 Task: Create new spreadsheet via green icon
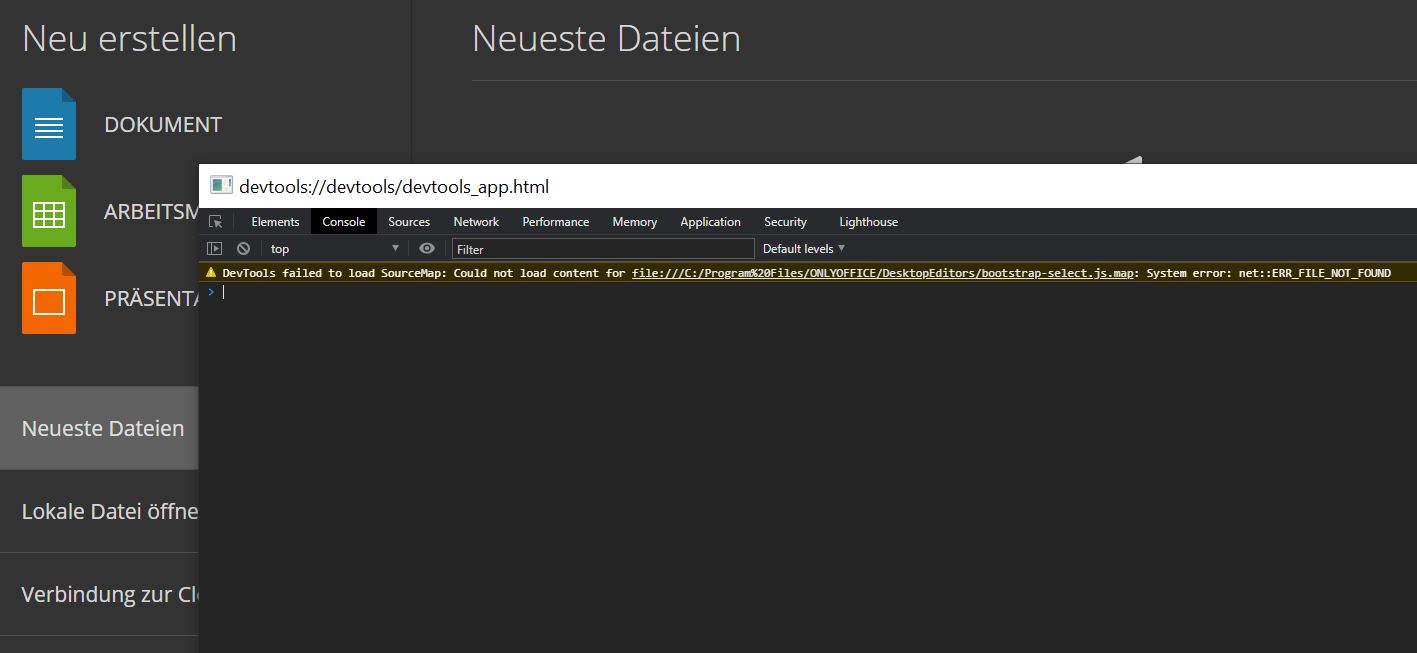pos(49,211)
